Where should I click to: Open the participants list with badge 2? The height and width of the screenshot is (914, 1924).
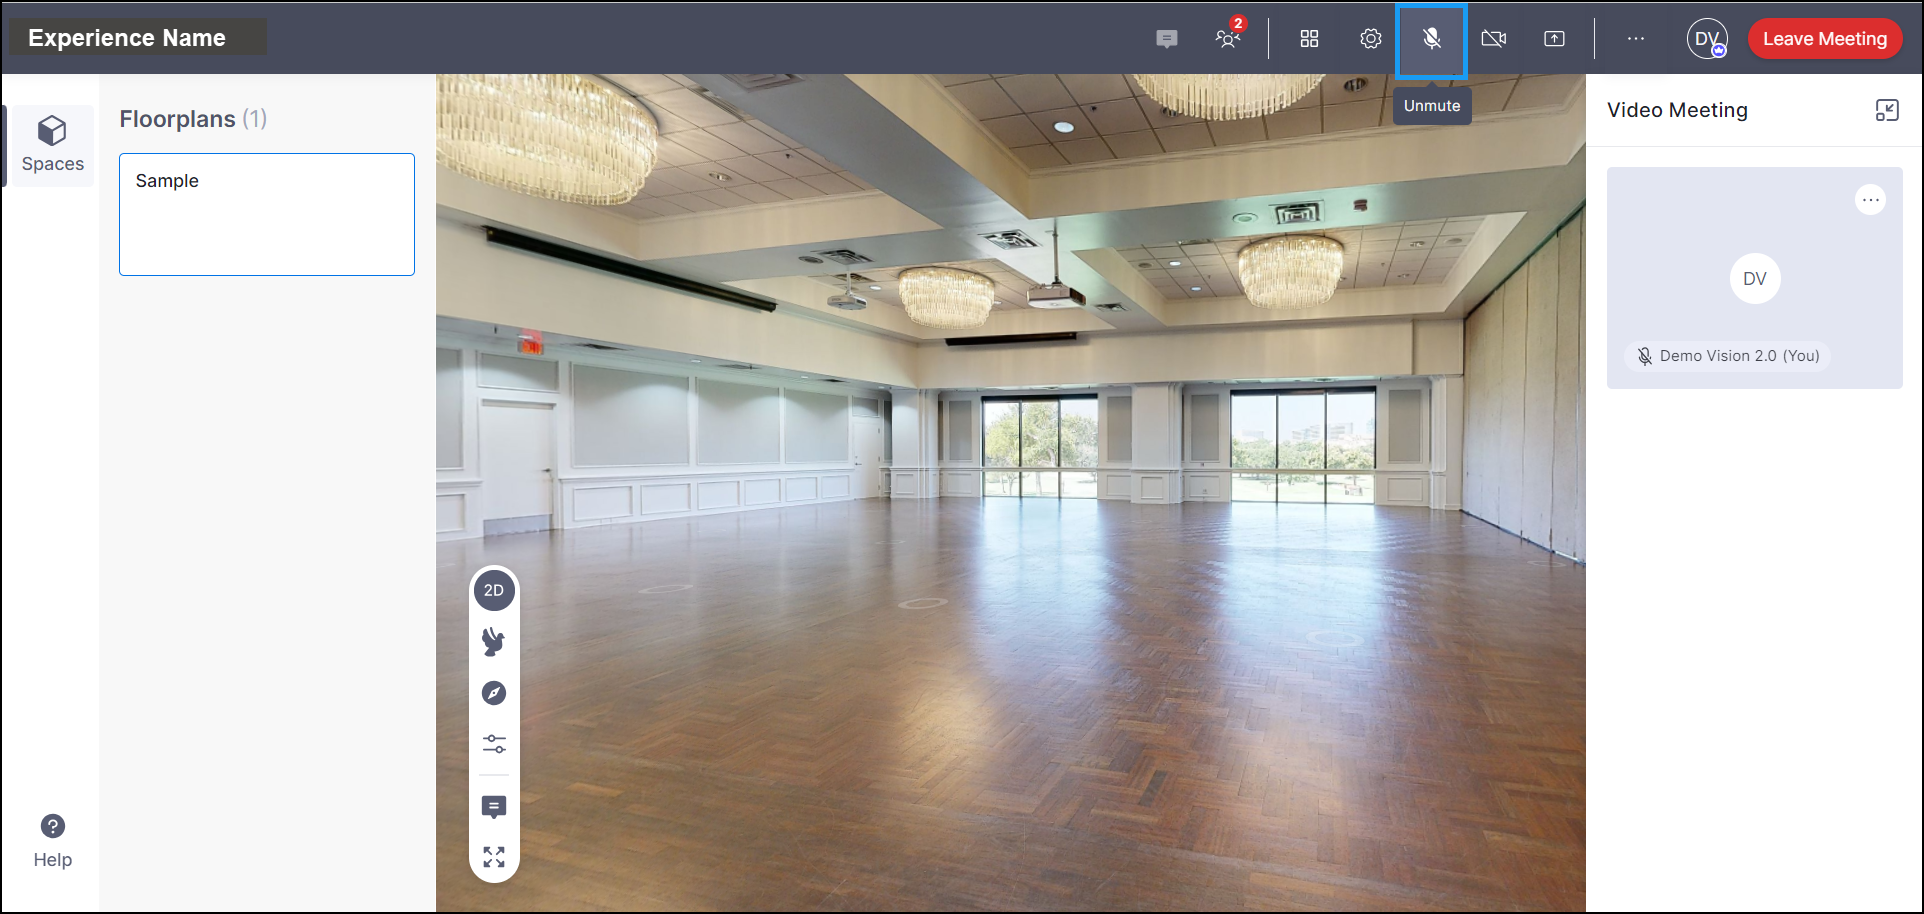click(x=1228, y=37)
